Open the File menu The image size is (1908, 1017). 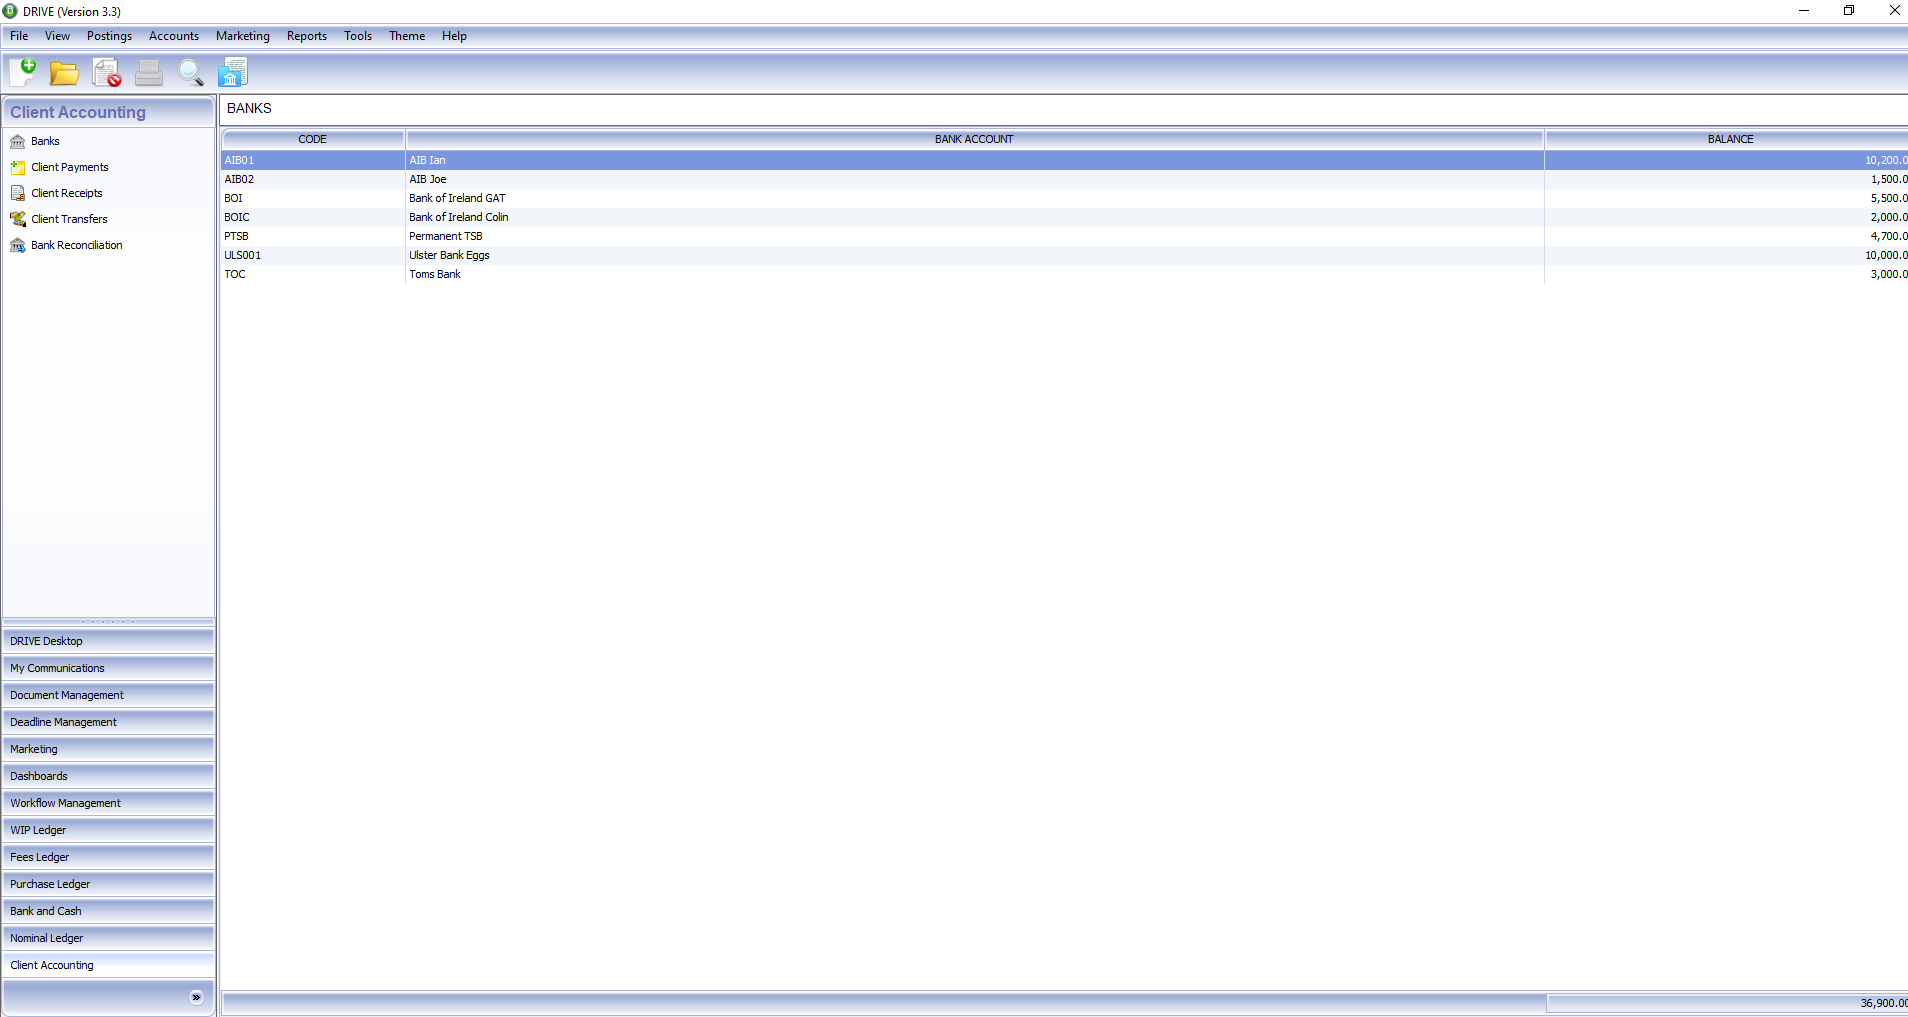coord(19,36)
